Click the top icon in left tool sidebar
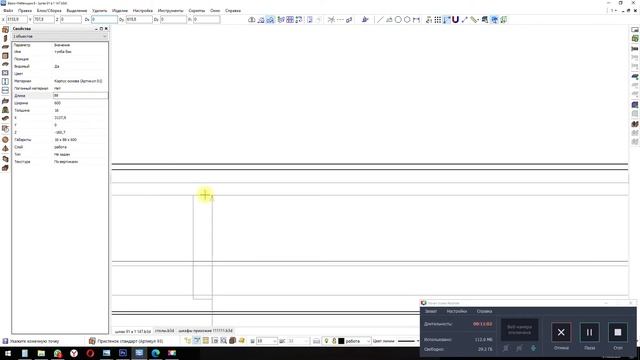The height and width of the screenshot is (360, 640). (5, 29)
